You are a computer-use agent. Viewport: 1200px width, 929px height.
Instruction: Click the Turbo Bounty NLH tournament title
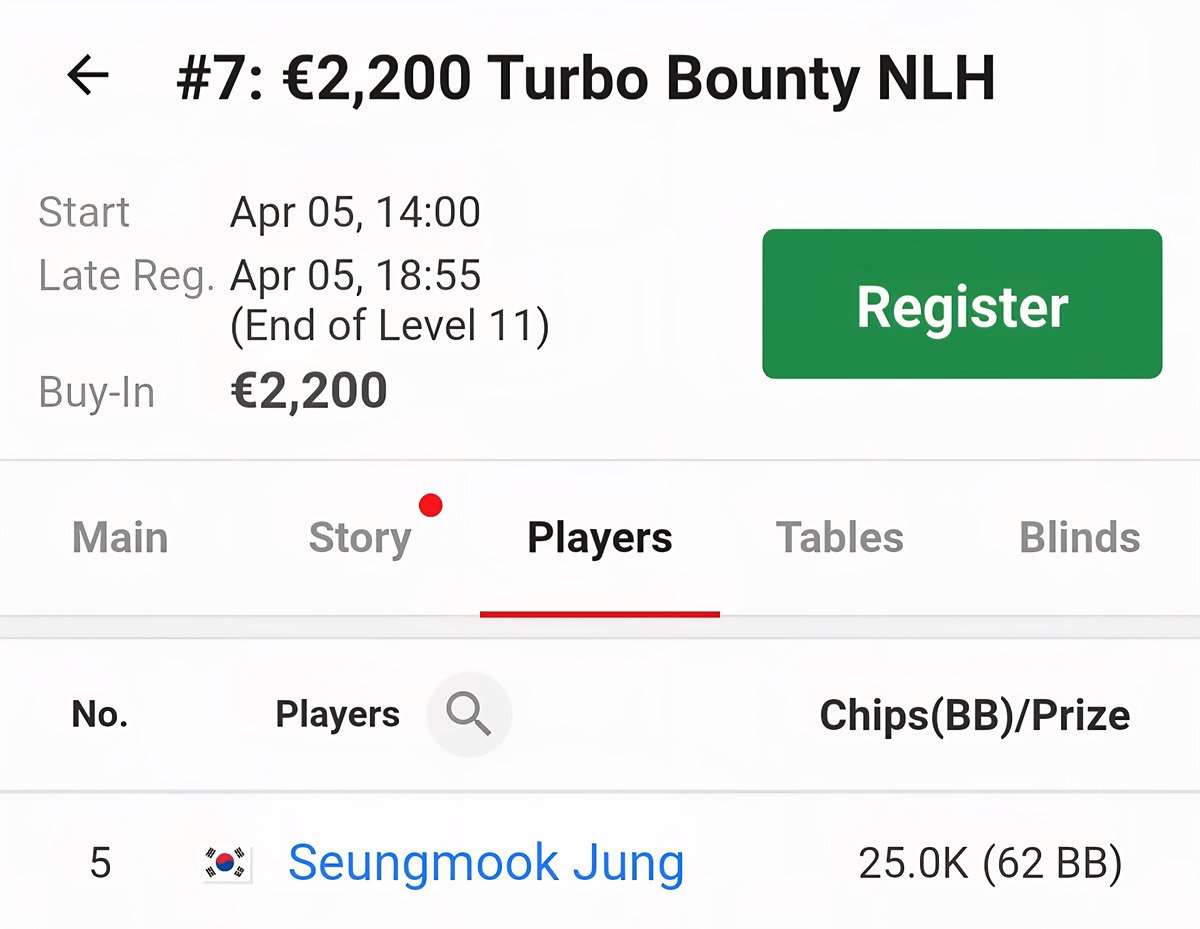pos(585,78)
